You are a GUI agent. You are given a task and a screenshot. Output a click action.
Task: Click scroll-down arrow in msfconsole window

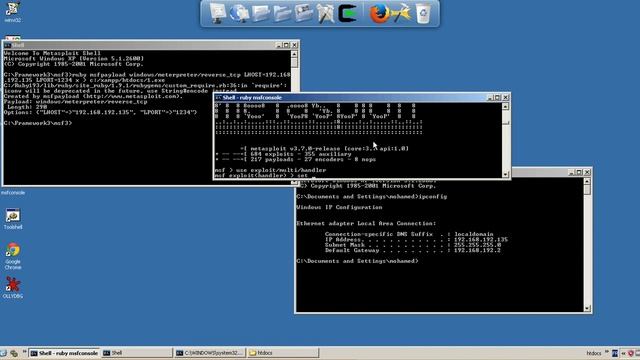(x=506, y=174)
